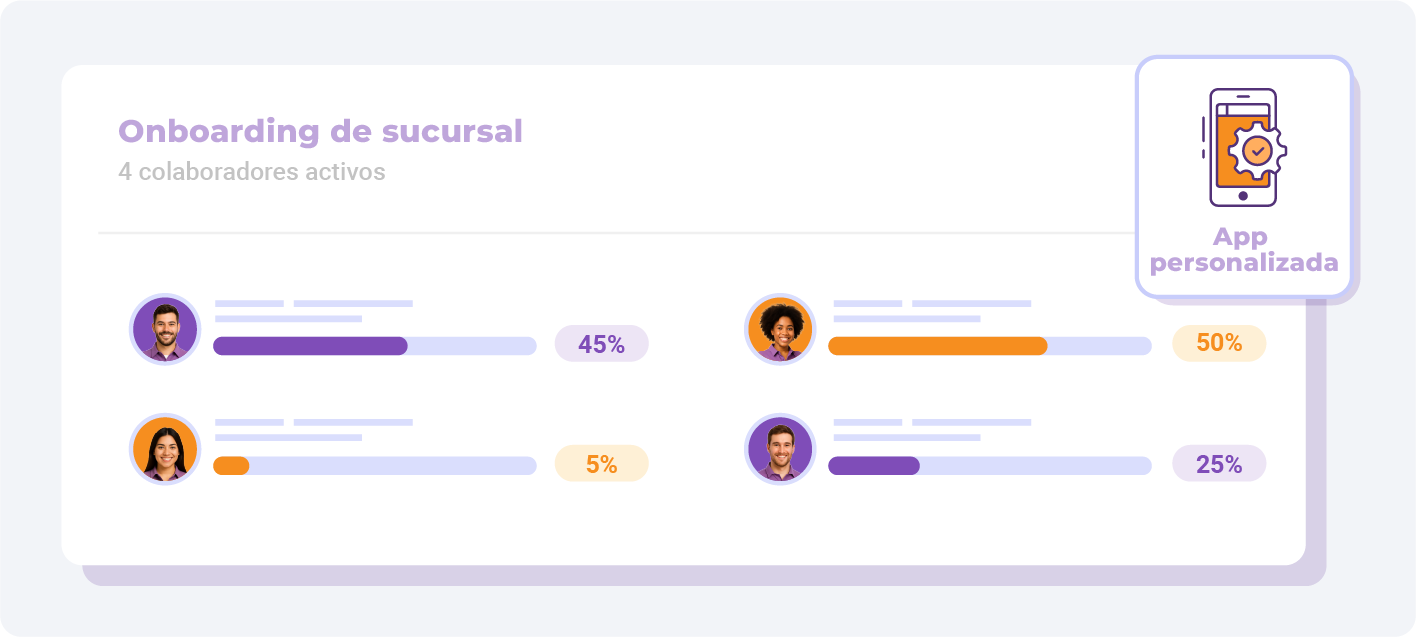Image resolution: width=1416 pixels, height=637 pixels.
Task: Select the curly-haired woman avatar at 50%
Action: coord(781,329)
